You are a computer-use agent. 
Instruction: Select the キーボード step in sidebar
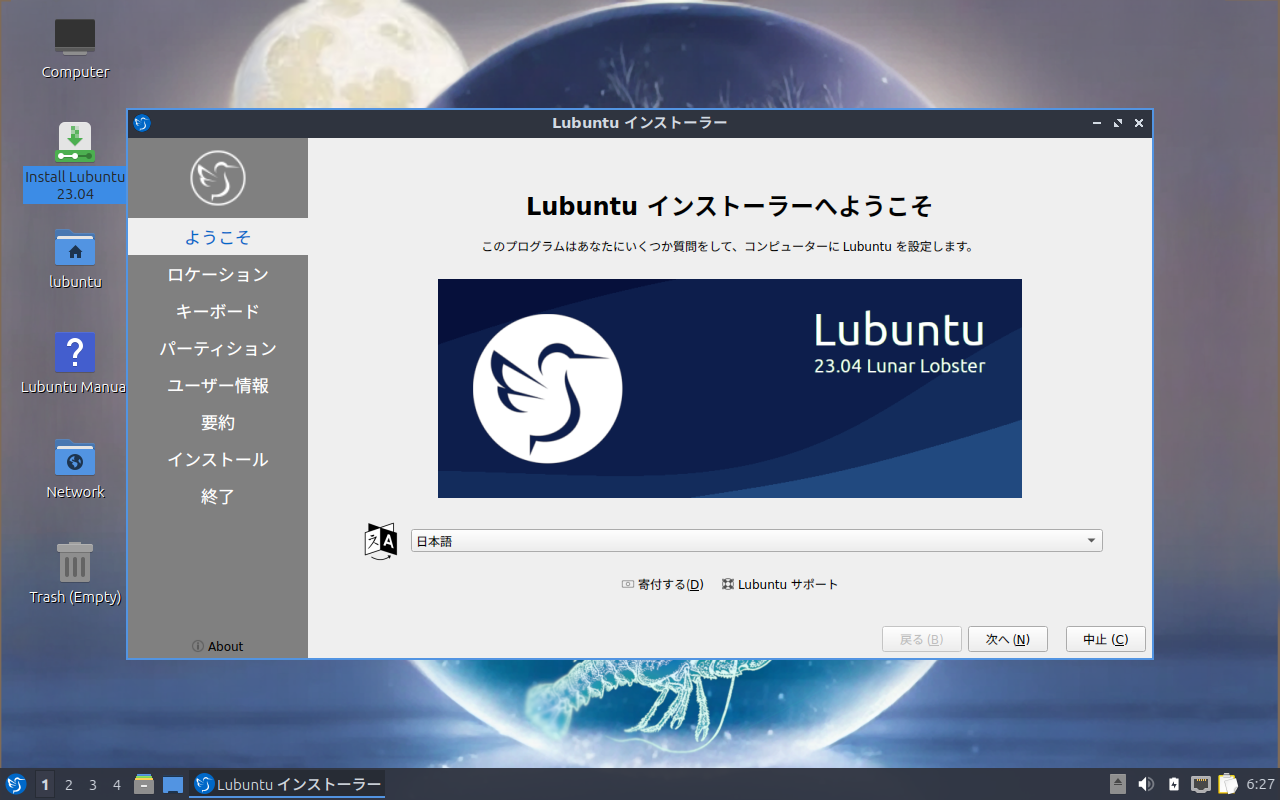pyautogui.click(x=218, y=311)
